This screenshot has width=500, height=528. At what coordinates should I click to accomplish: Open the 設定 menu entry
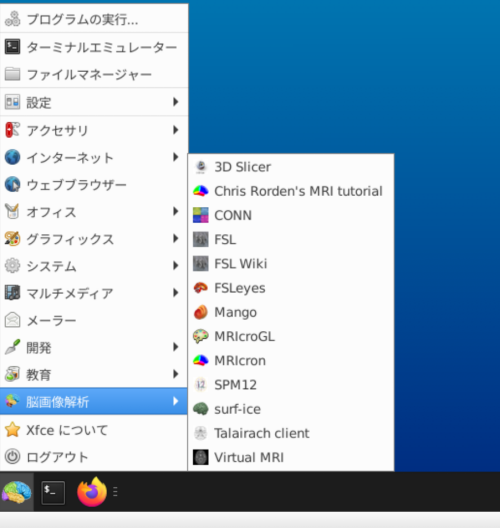(94, 102)
